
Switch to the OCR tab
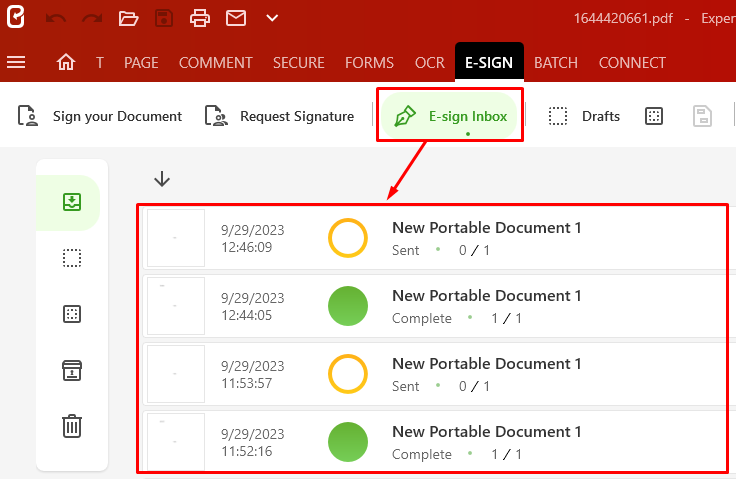[x=429, y=62]
